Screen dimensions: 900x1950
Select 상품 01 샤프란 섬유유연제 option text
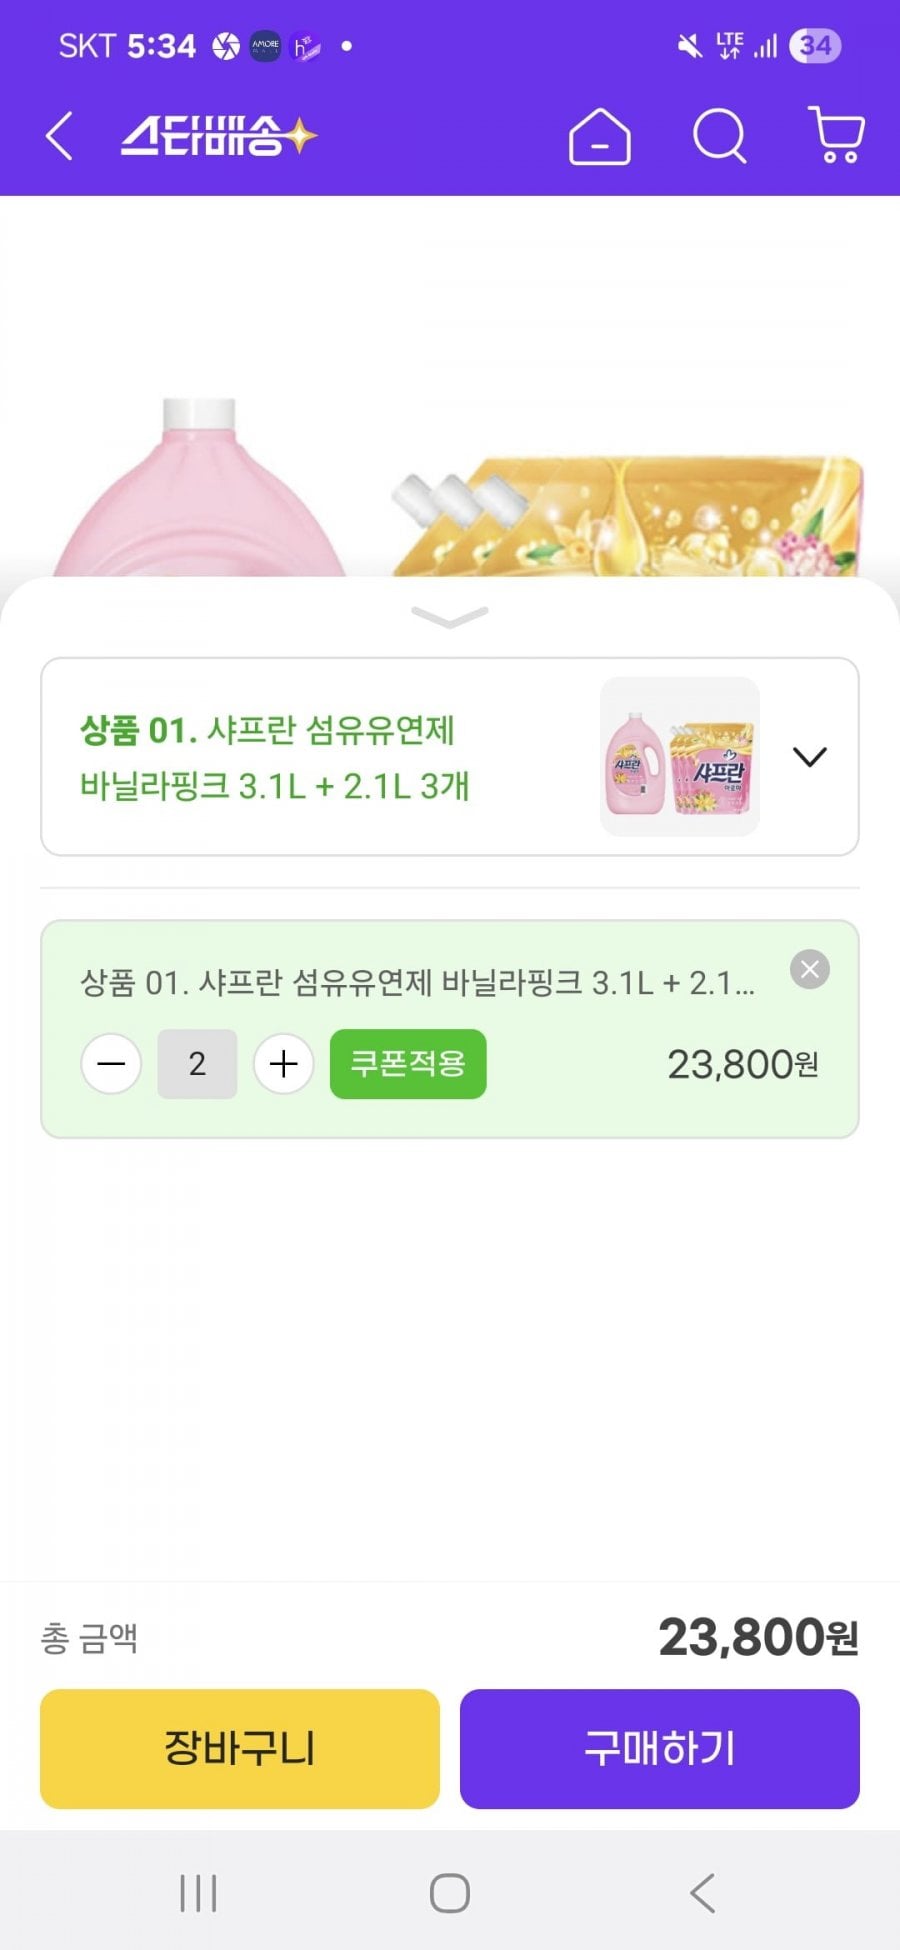tap(275, 757)
